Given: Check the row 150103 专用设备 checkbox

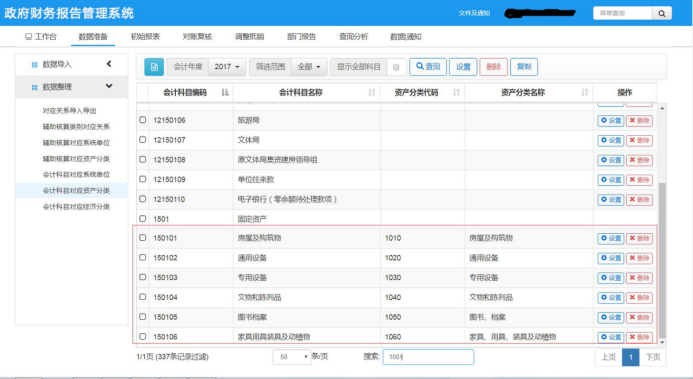Looking at the screenshot, I should 142,277.
